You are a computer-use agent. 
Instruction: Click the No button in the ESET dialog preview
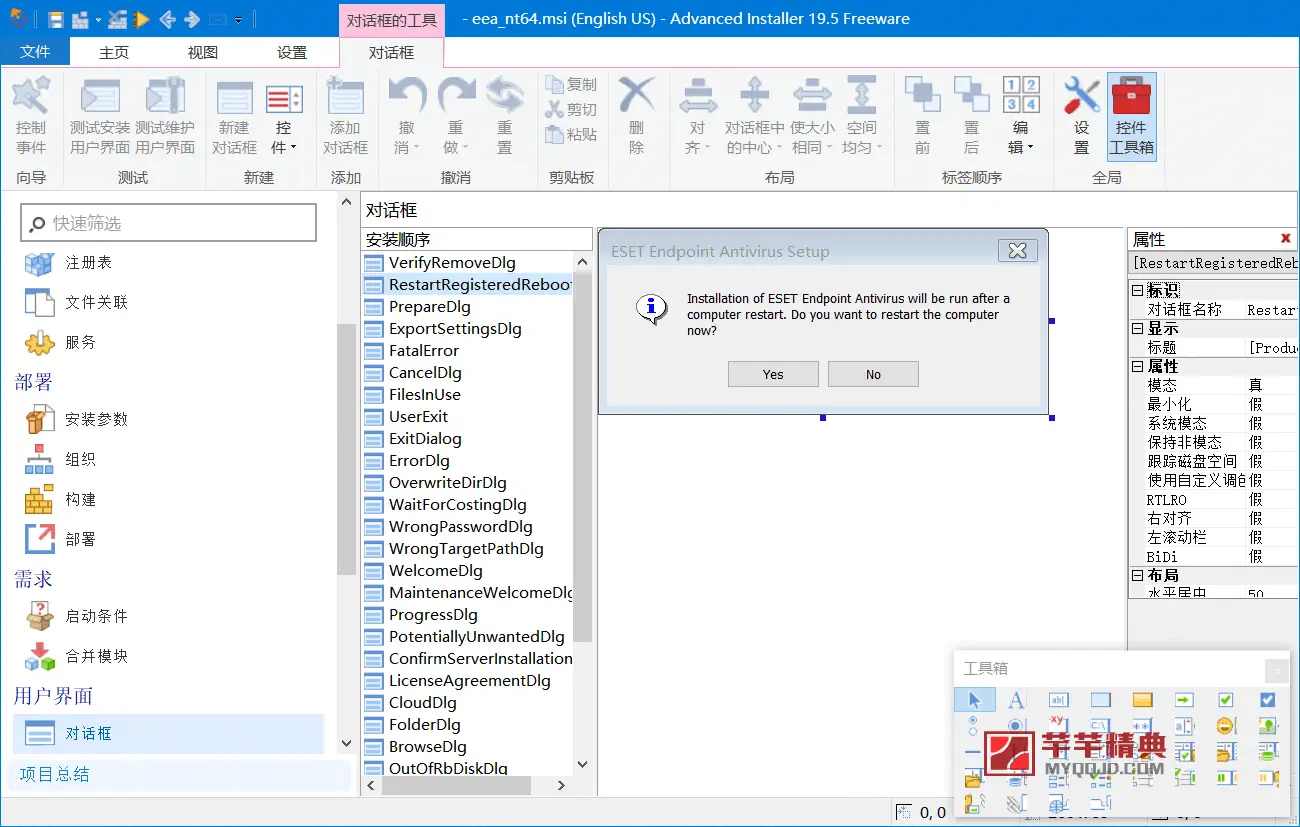point(872,373)
